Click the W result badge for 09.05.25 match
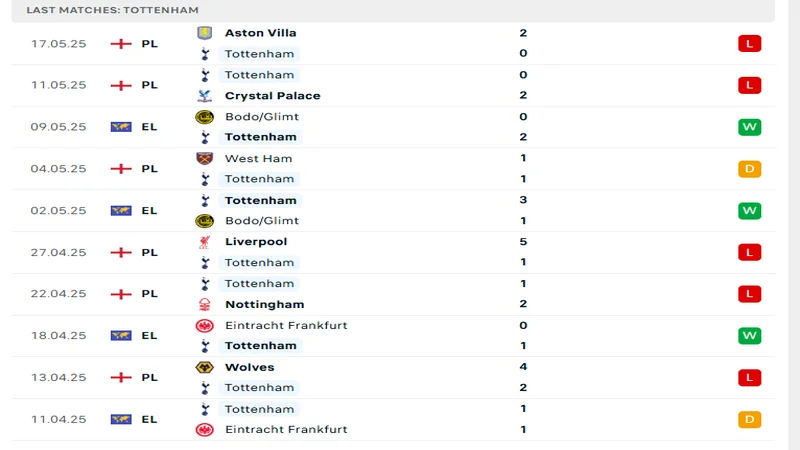Image resolution: width=800 pixels, height=450 pixels. point(749,127)
